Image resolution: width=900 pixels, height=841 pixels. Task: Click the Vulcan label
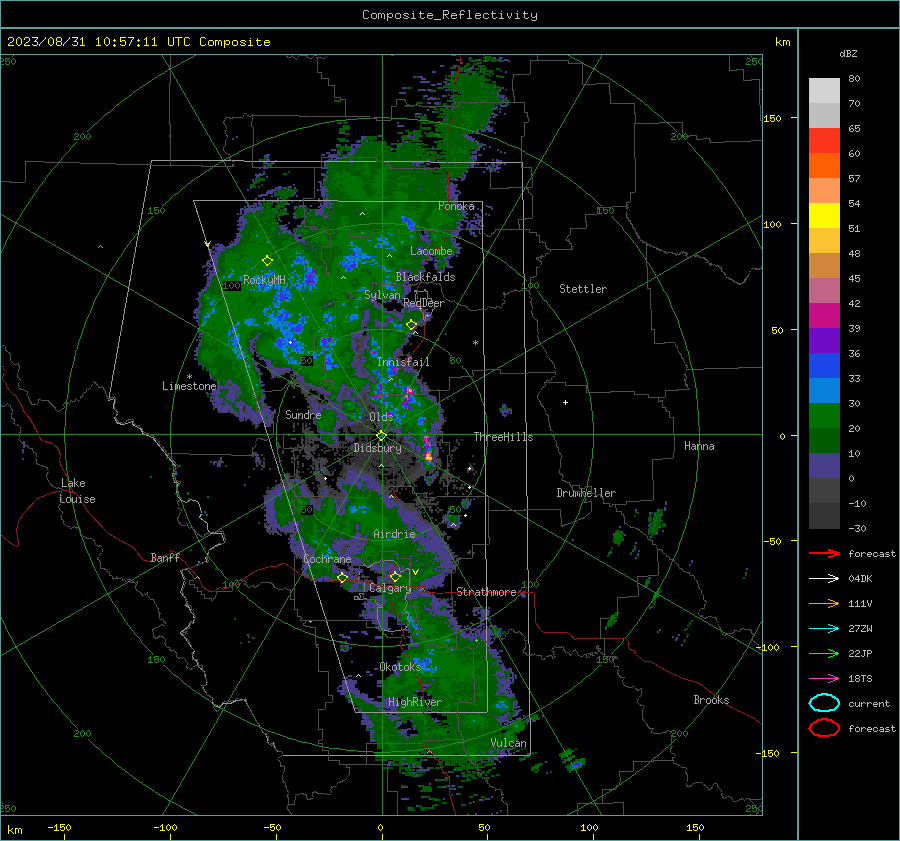pyautogui.click(x=508, y=743)
